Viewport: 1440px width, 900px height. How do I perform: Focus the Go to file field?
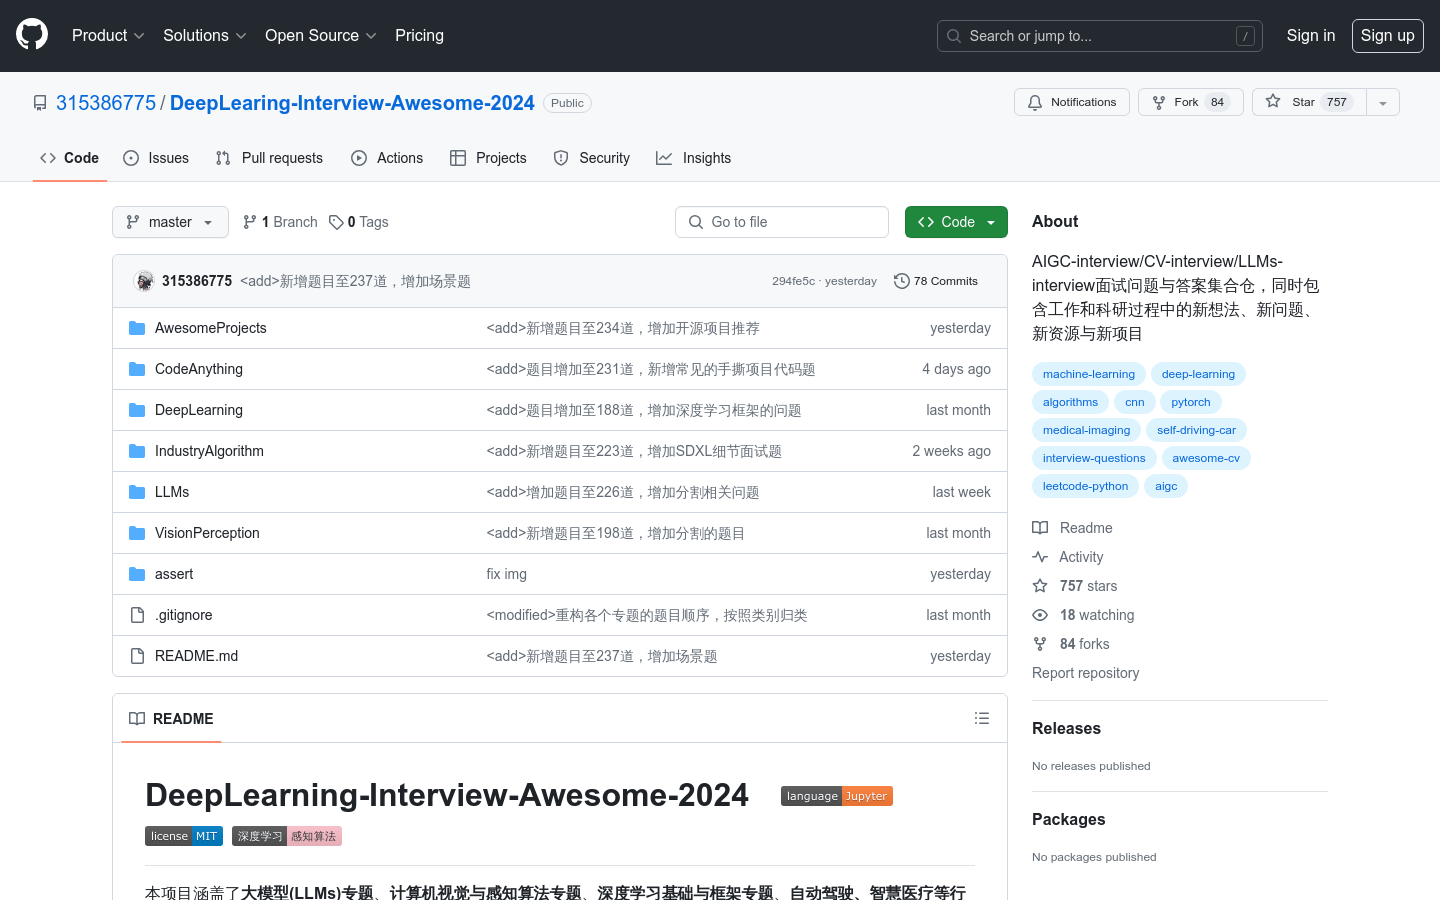click(x=782, y=222)
